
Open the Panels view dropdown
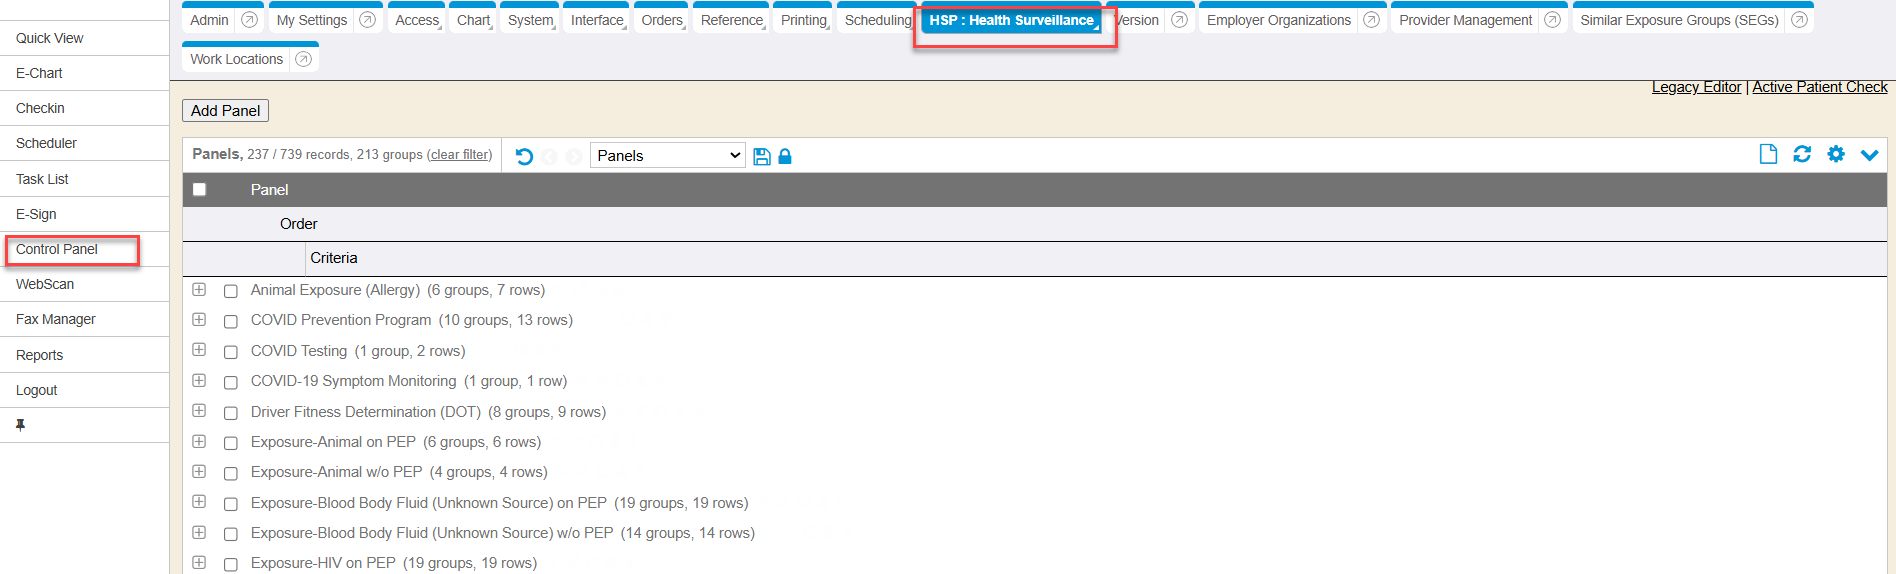667,156
